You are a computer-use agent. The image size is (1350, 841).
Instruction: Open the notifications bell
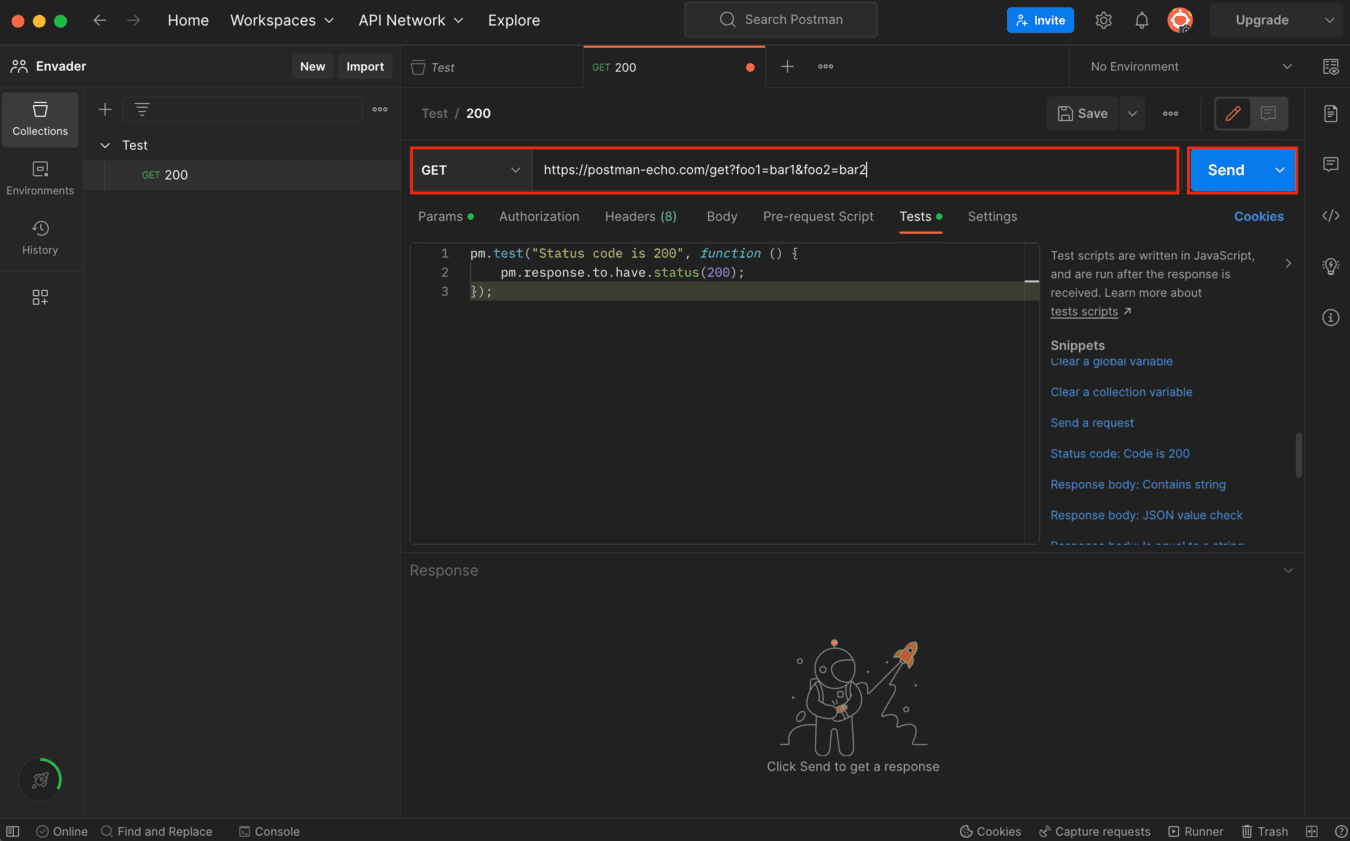1141,20
